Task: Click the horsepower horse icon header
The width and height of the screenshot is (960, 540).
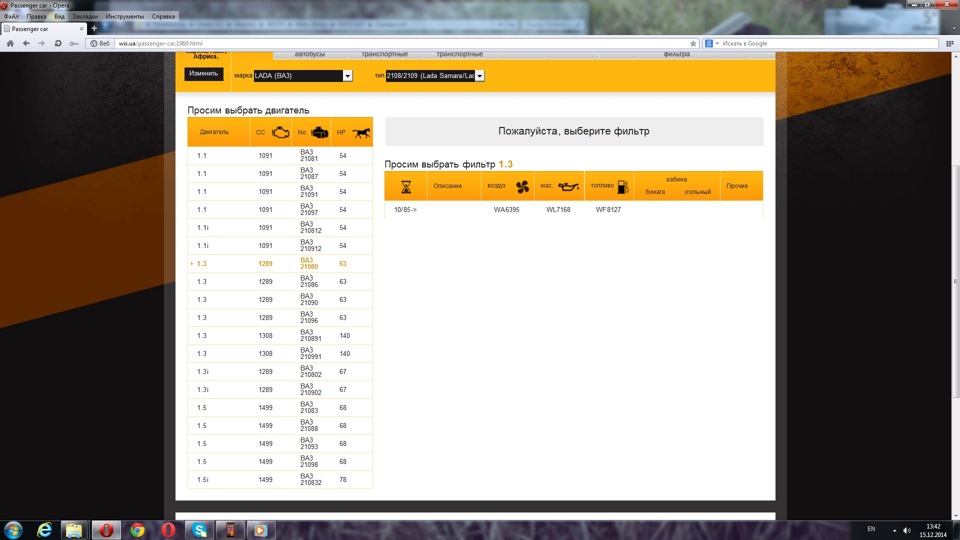Action: [361, 132]
